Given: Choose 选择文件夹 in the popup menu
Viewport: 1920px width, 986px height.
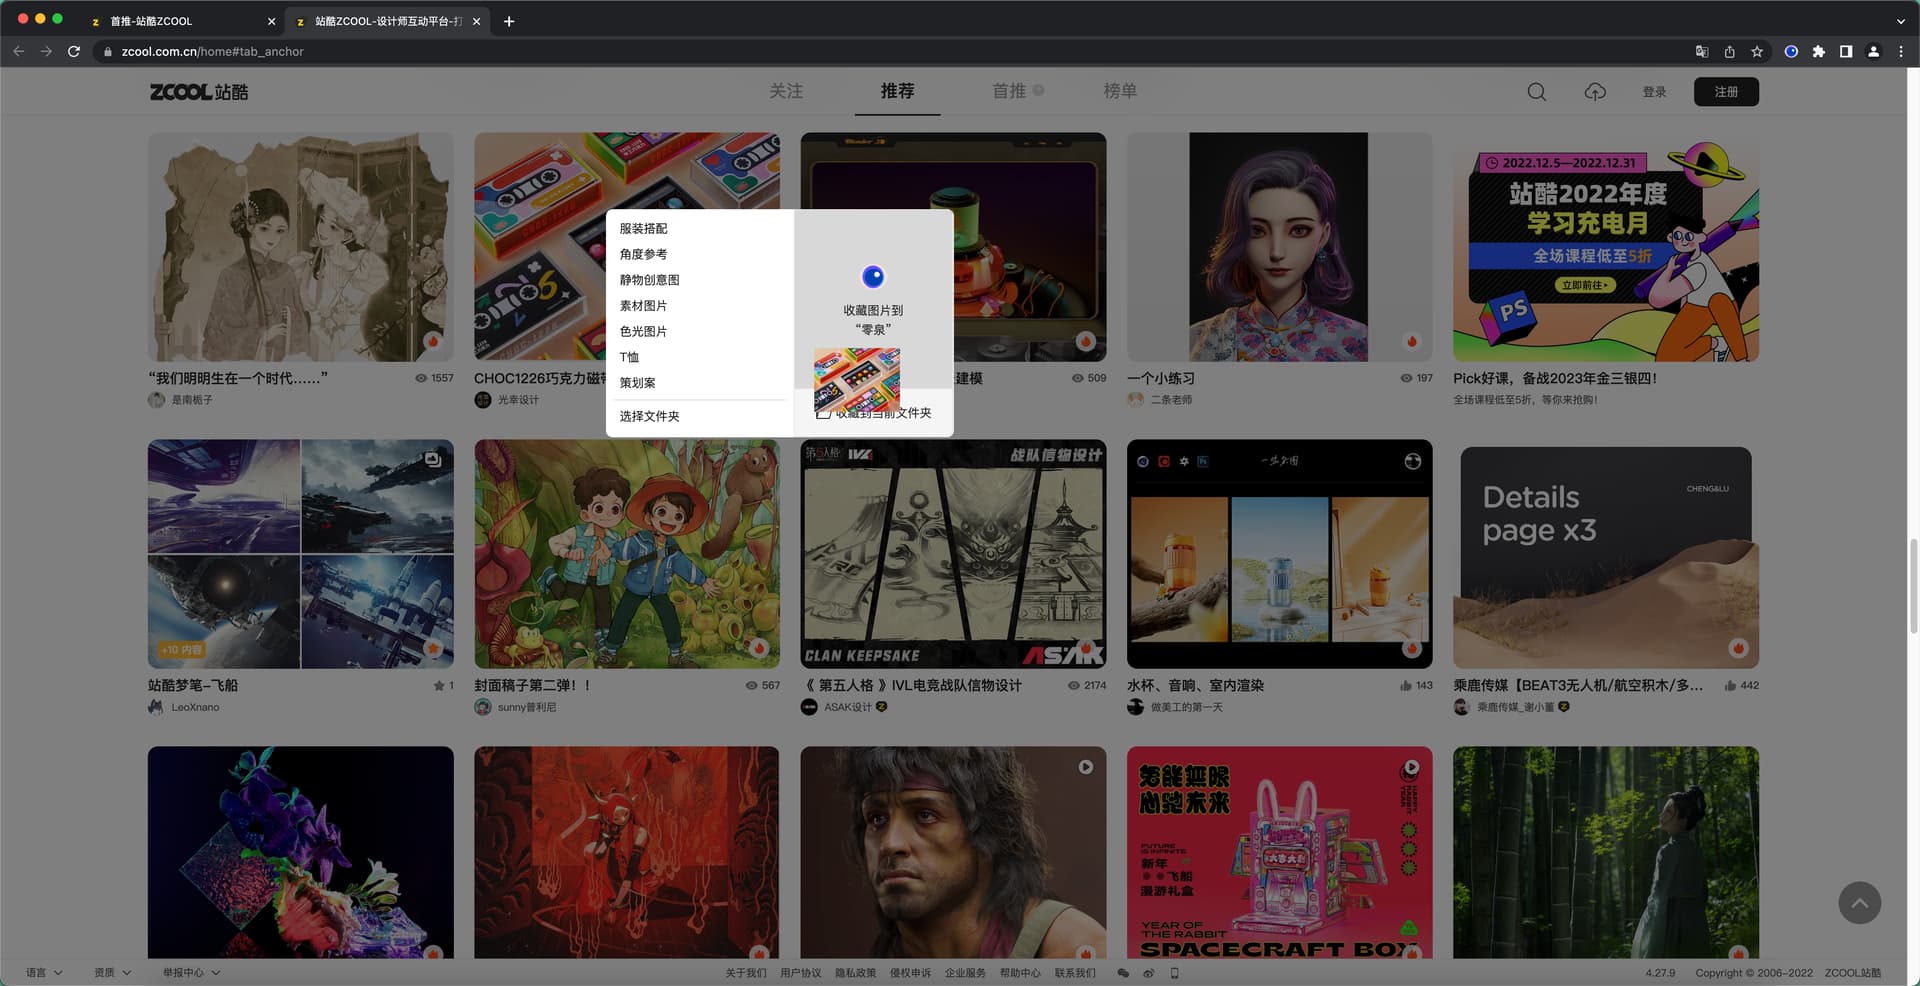Looking at the screenshot, I should coord(649,417).
